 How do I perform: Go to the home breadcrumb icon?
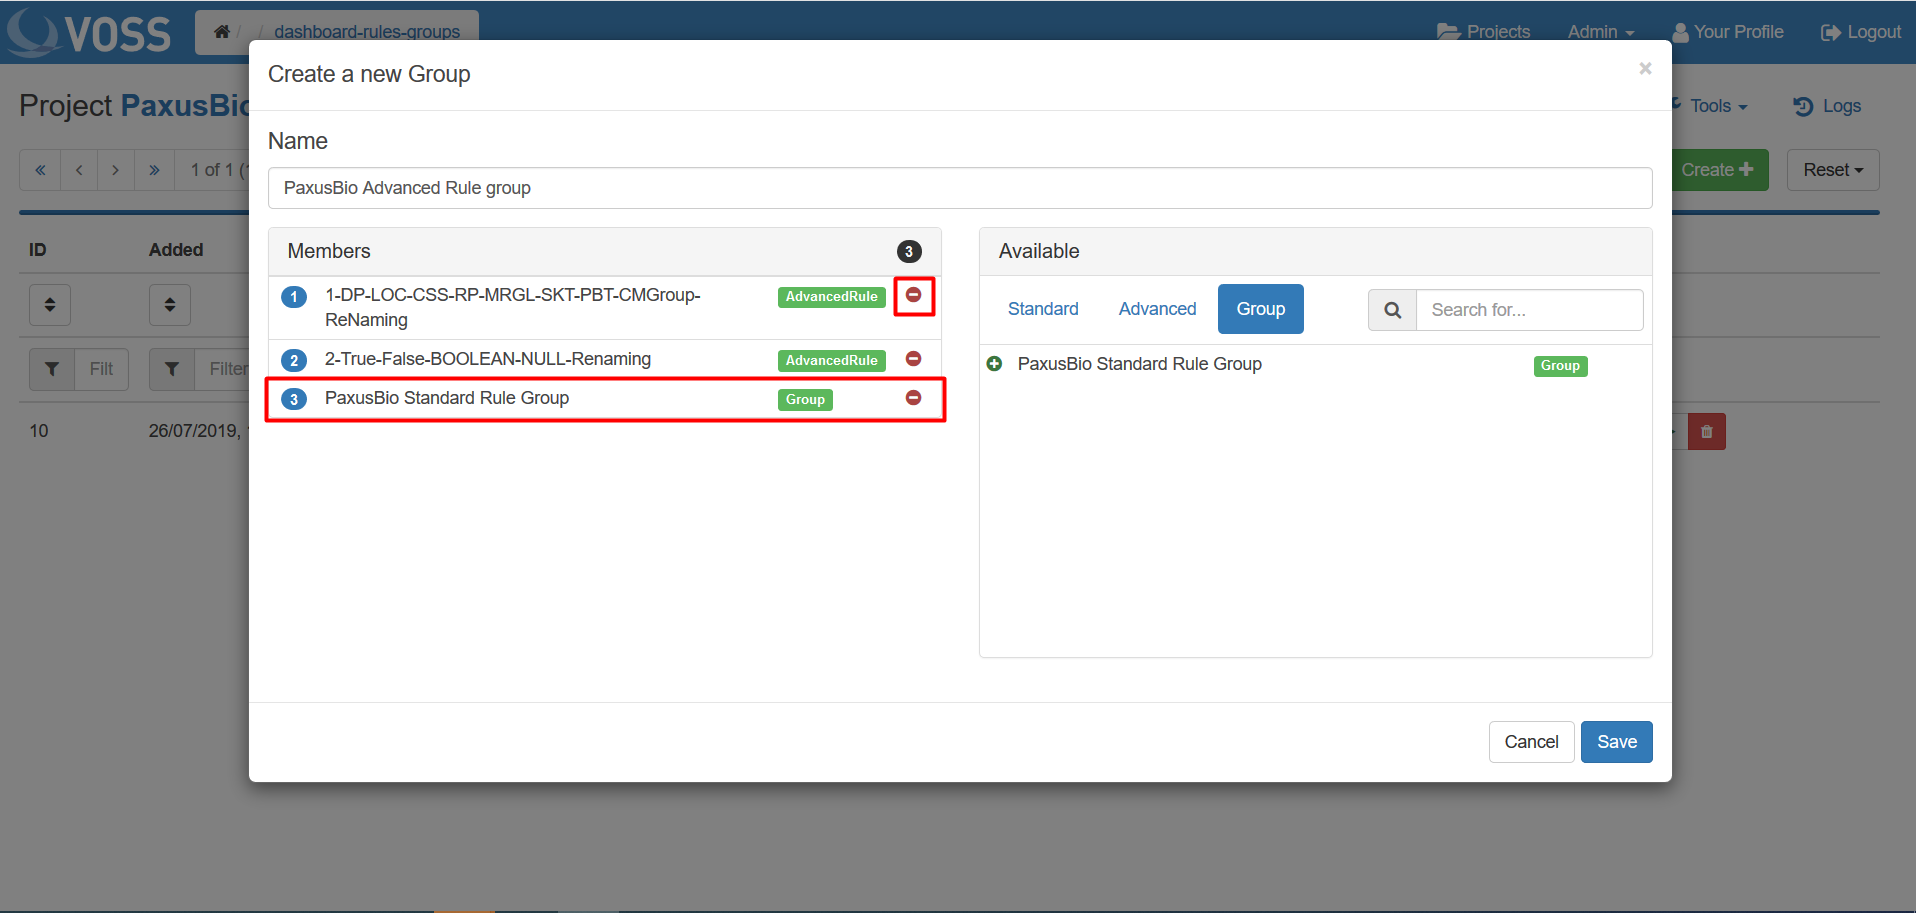point(222,32)
